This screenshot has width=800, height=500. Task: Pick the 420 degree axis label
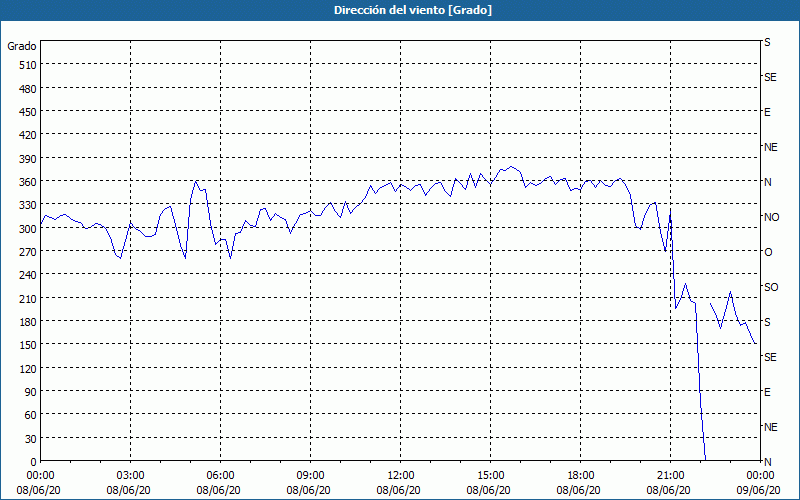click(x=28, y=136)
